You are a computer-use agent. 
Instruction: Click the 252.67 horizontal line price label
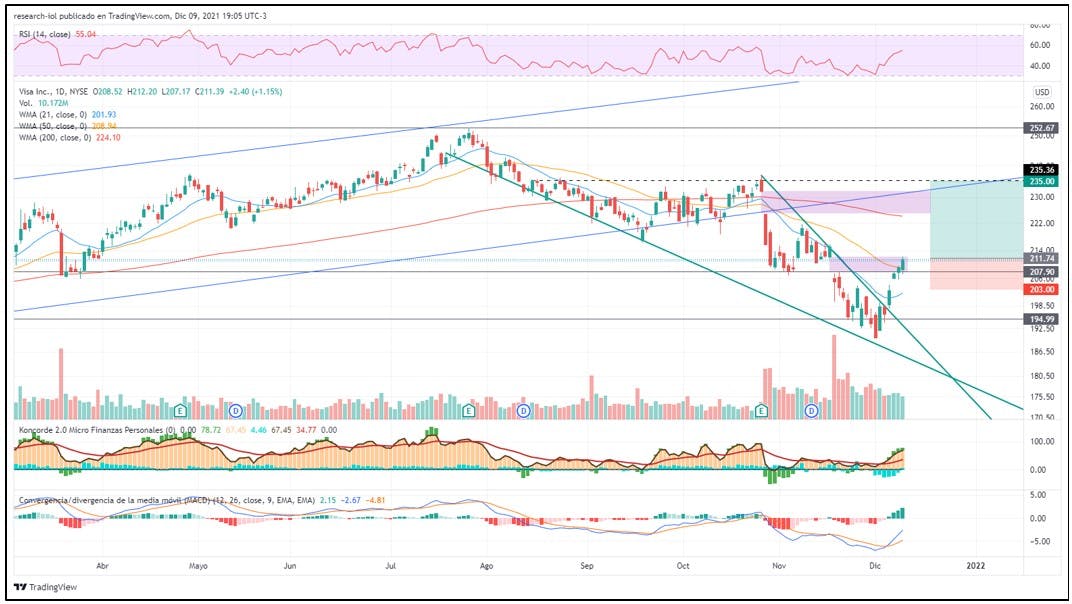click(1042, 128)
